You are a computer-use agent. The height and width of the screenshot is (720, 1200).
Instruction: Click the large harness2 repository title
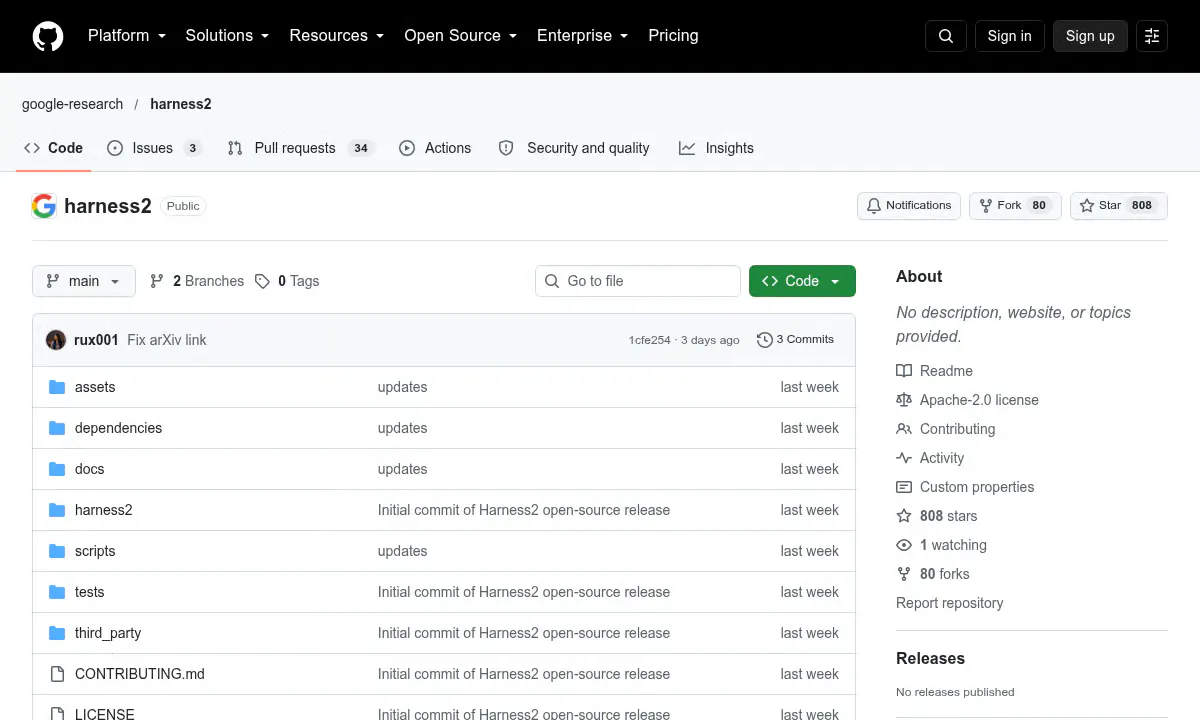click(x=108, y=206)
